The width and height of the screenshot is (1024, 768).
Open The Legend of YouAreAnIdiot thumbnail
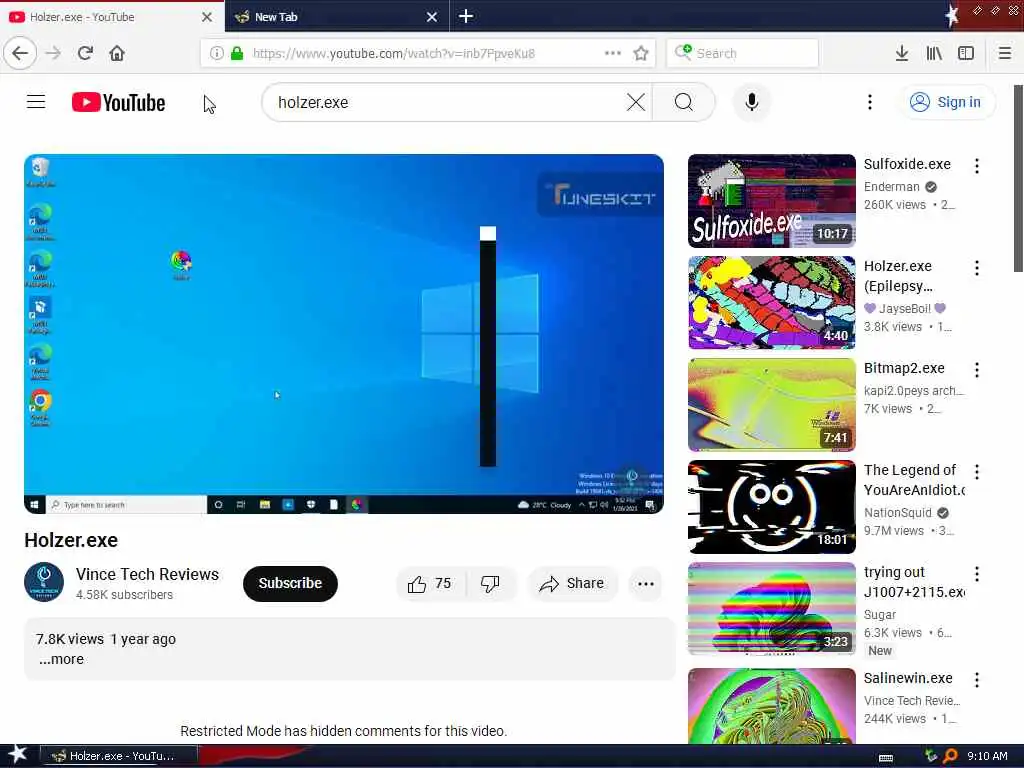(771, 506)
